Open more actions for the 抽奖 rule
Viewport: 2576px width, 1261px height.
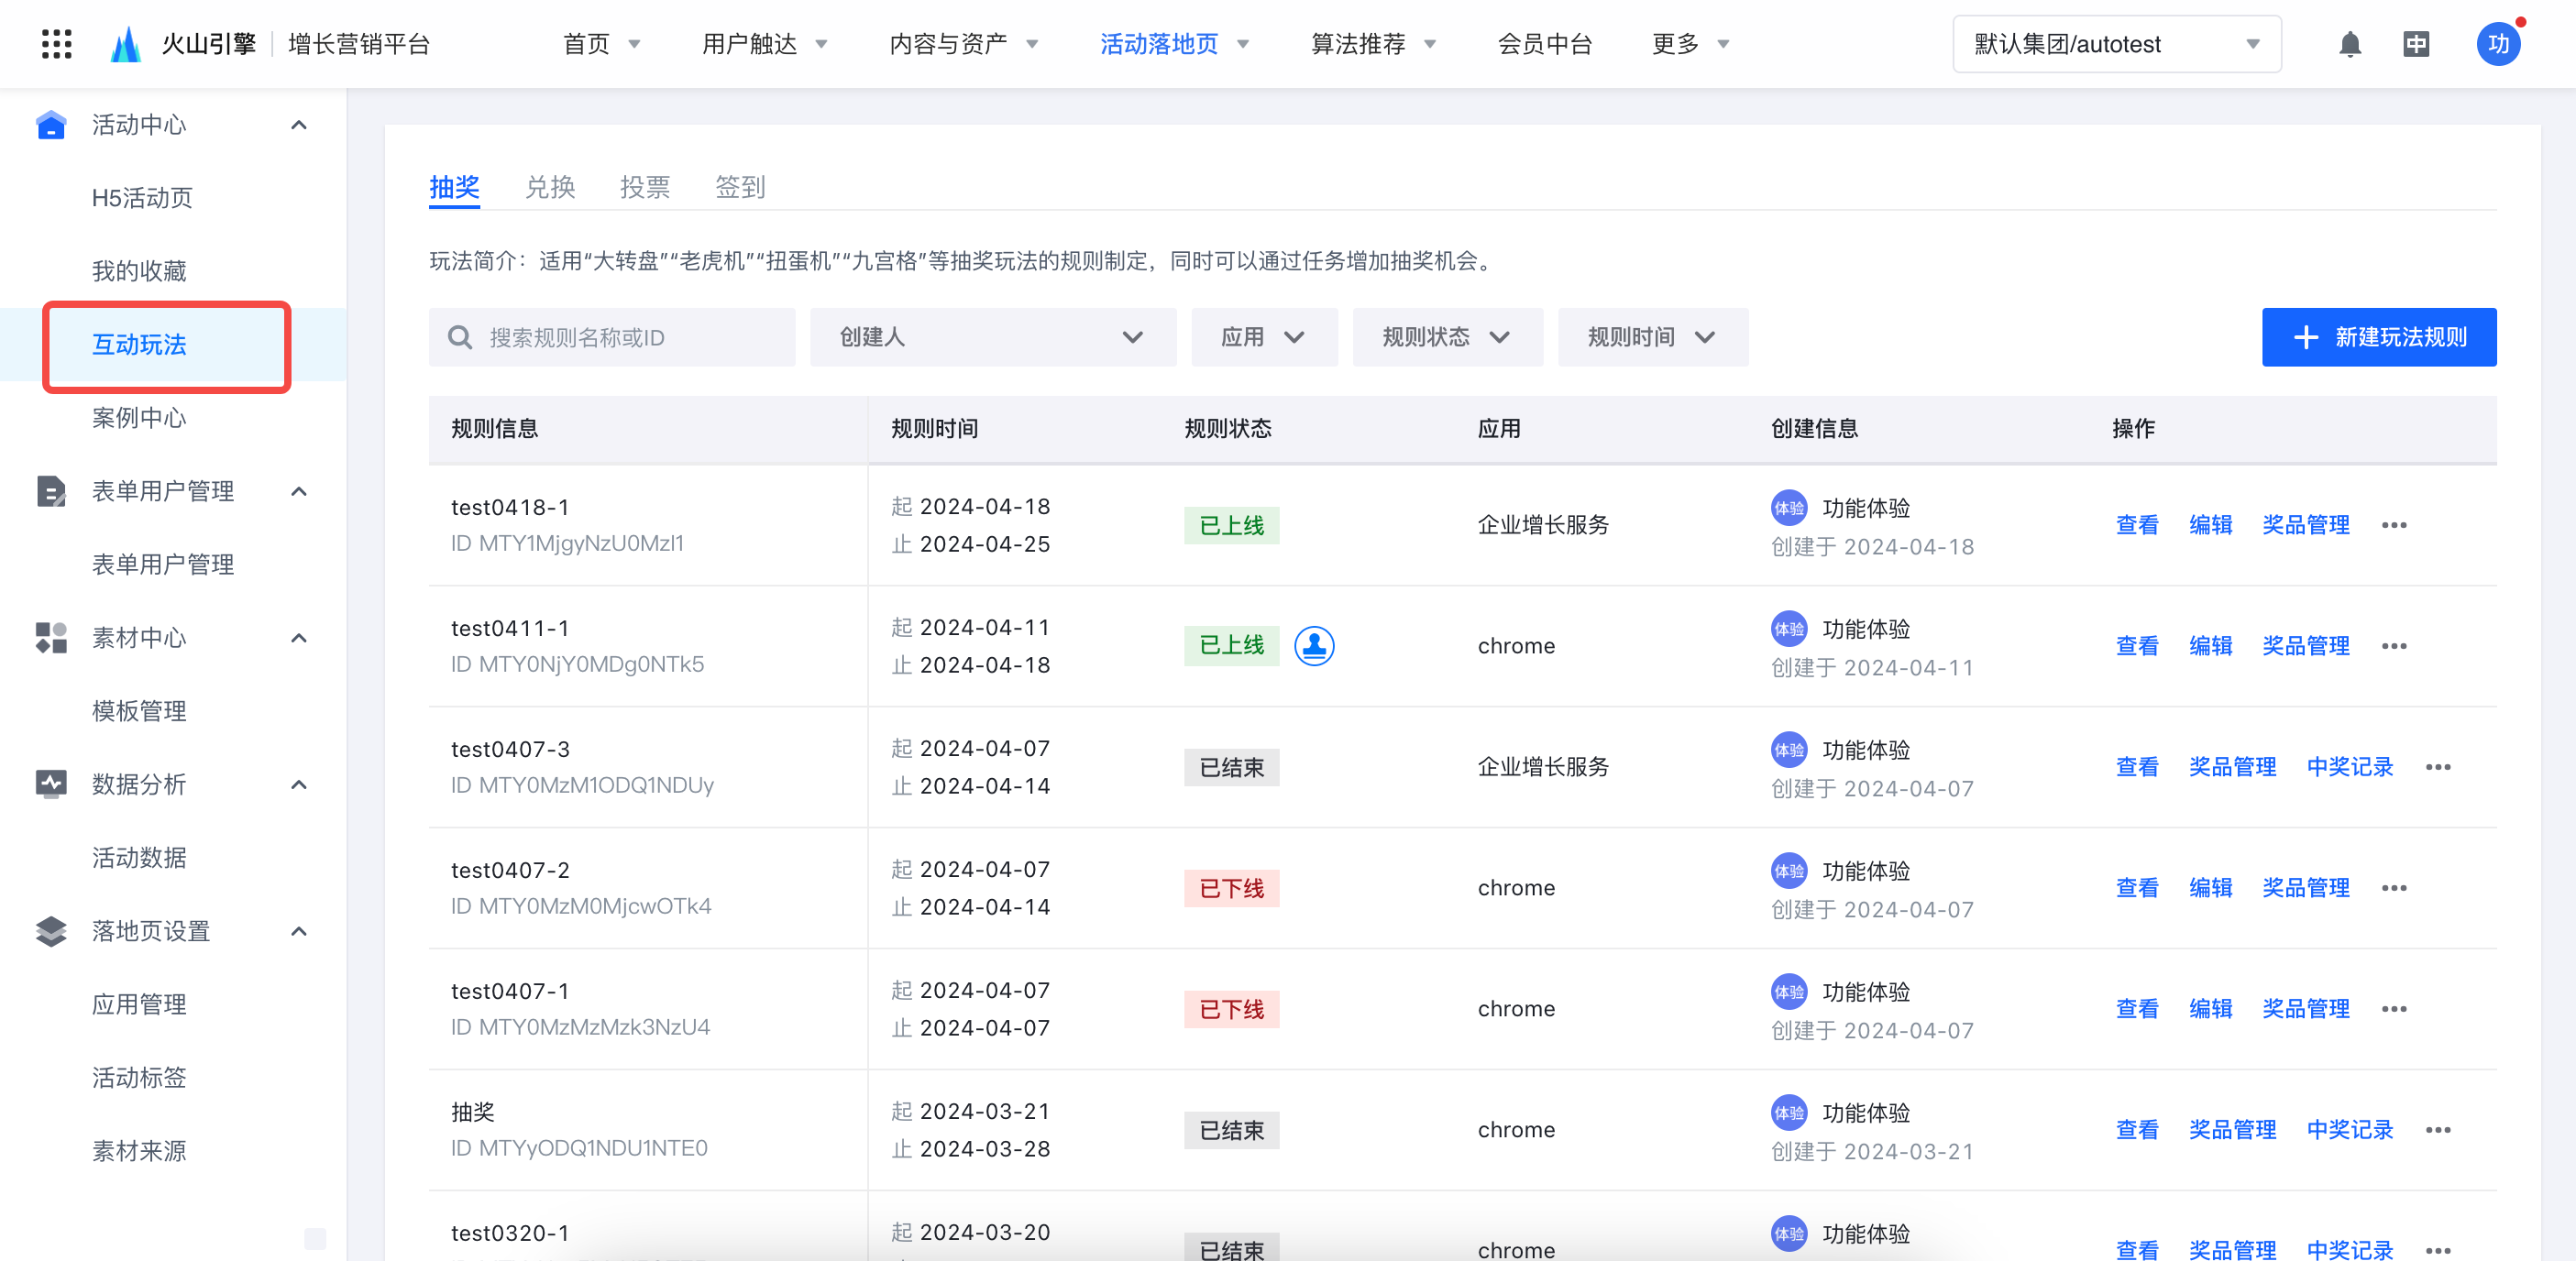(2438, 1130)
